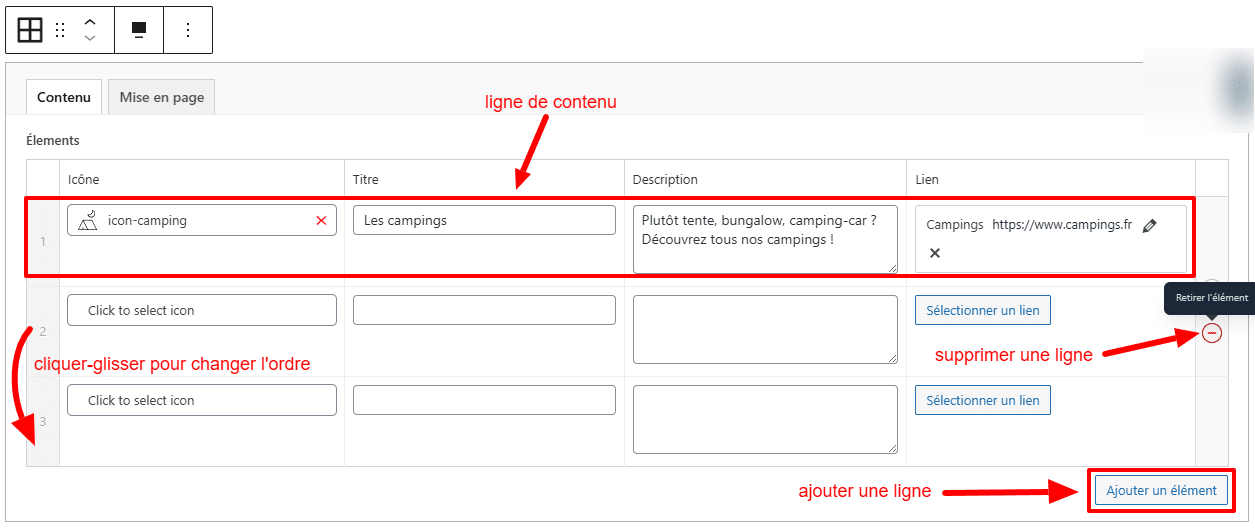This screenshot has width=1255, height=530.
Task: Click the block type grid icon
Action: tap(30, 30)
